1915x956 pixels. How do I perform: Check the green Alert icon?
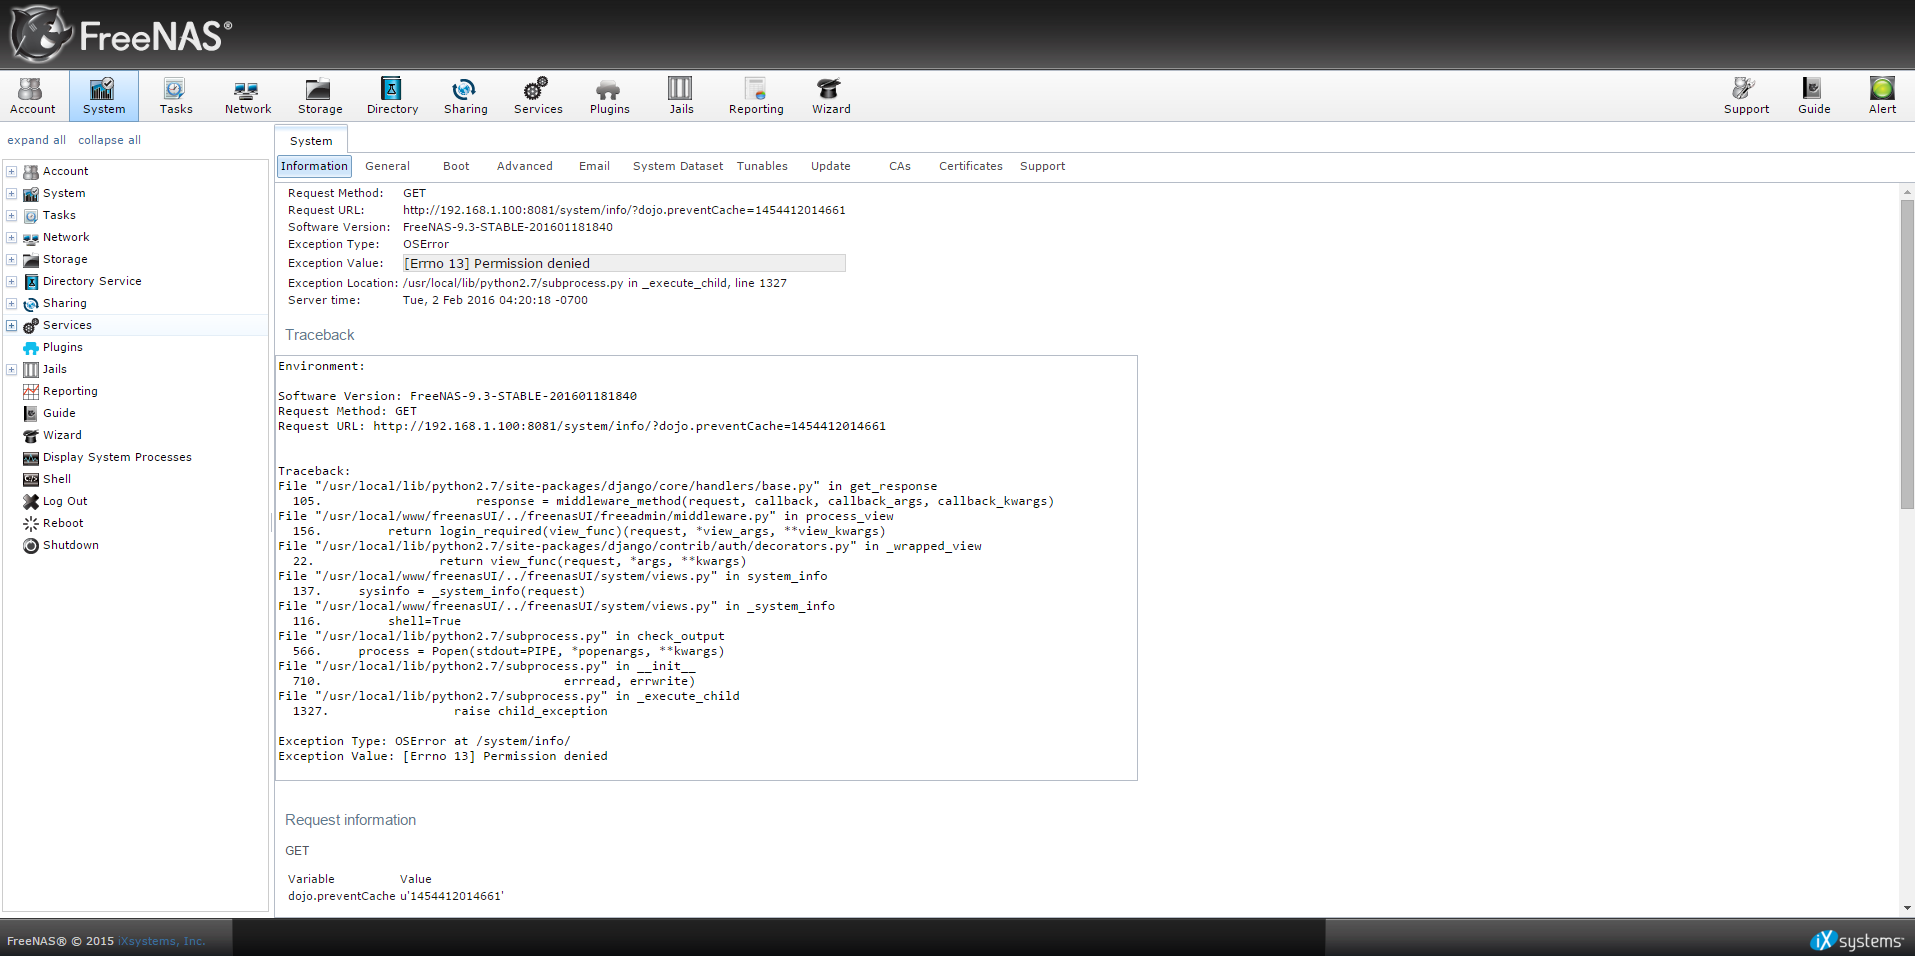1882,89
